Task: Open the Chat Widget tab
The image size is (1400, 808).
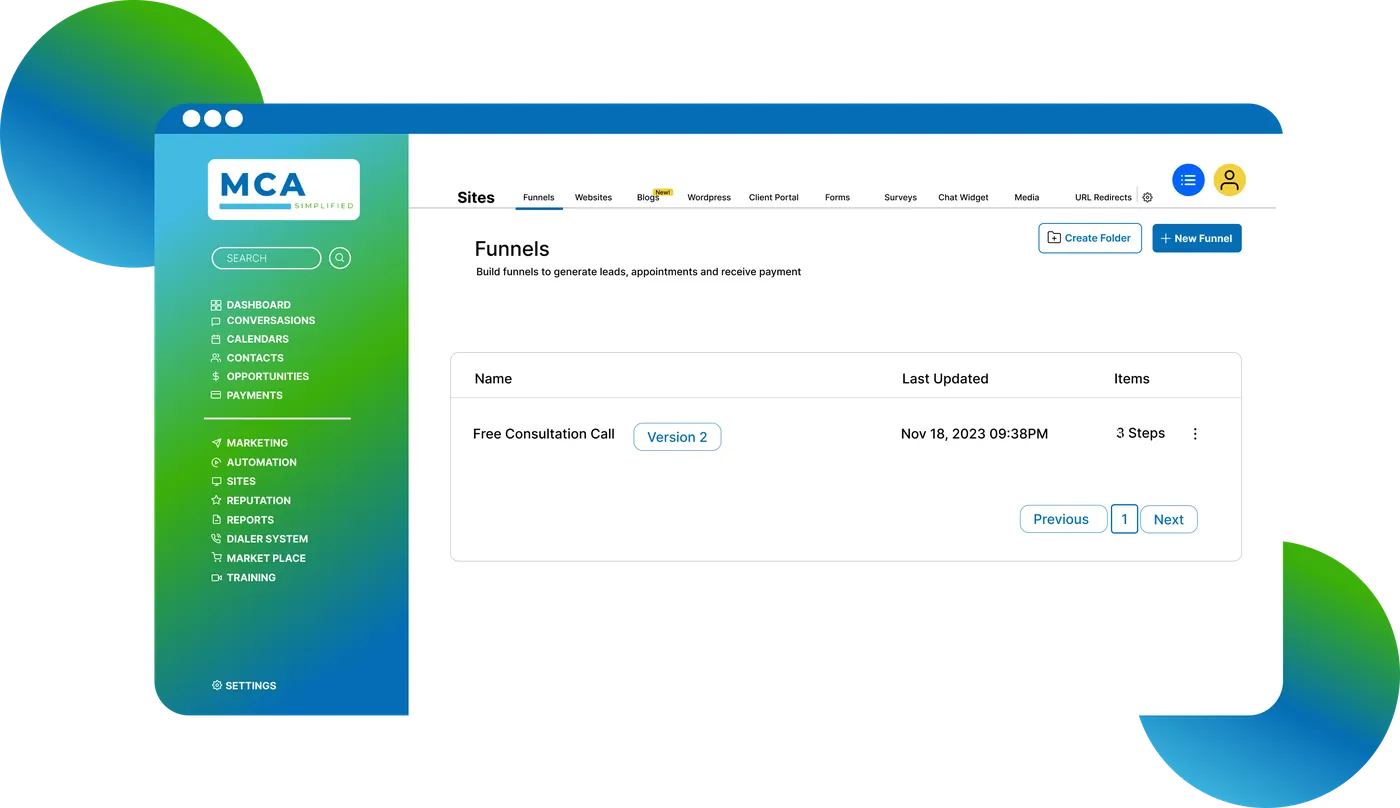Action: [x=963, y=198]
